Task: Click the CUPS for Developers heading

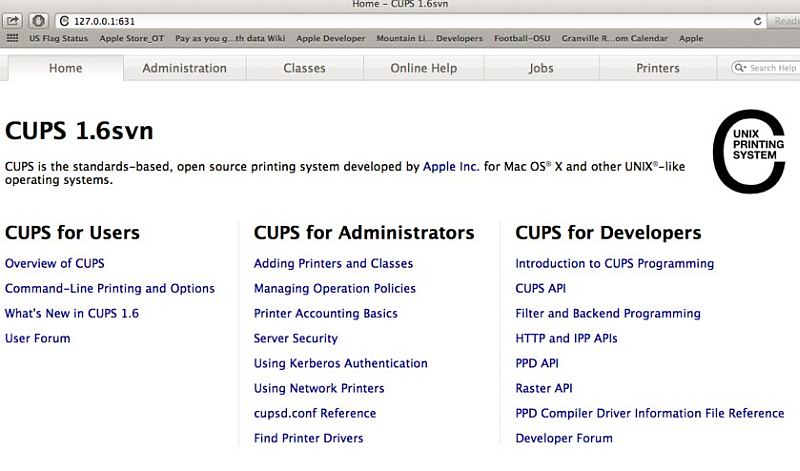Action: tap(608, 233)
